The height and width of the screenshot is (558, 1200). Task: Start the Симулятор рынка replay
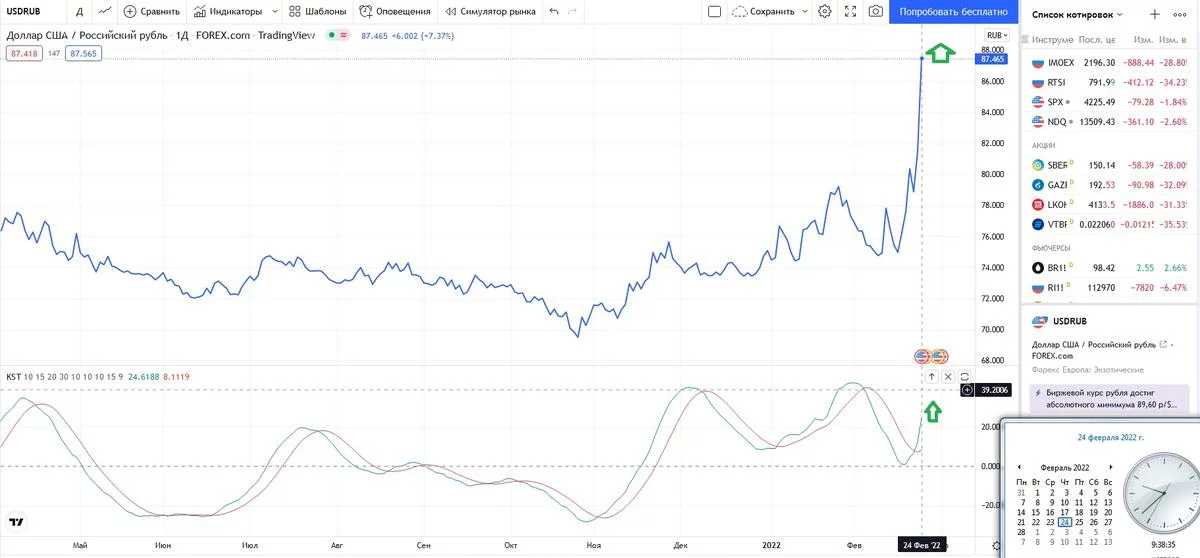[x=488, y=12]
